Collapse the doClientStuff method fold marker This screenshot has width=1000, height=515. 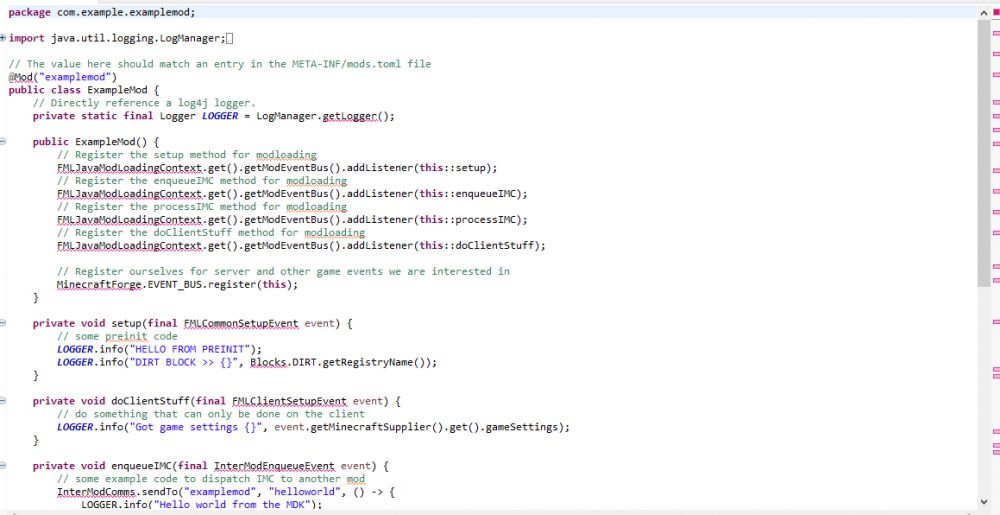3,401
